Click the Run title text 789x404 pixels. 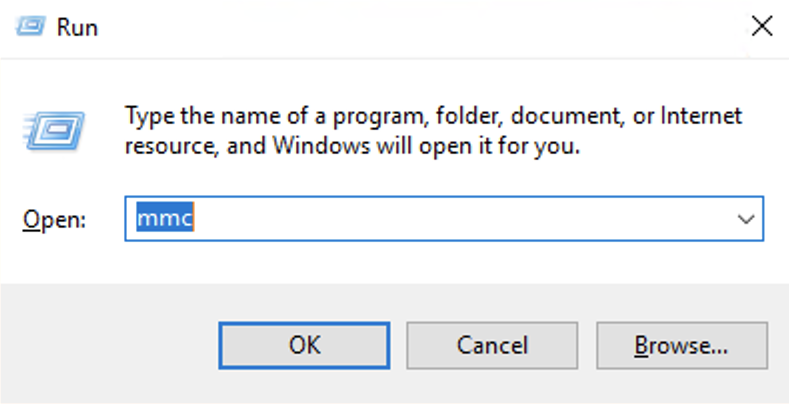coord(77,27)
